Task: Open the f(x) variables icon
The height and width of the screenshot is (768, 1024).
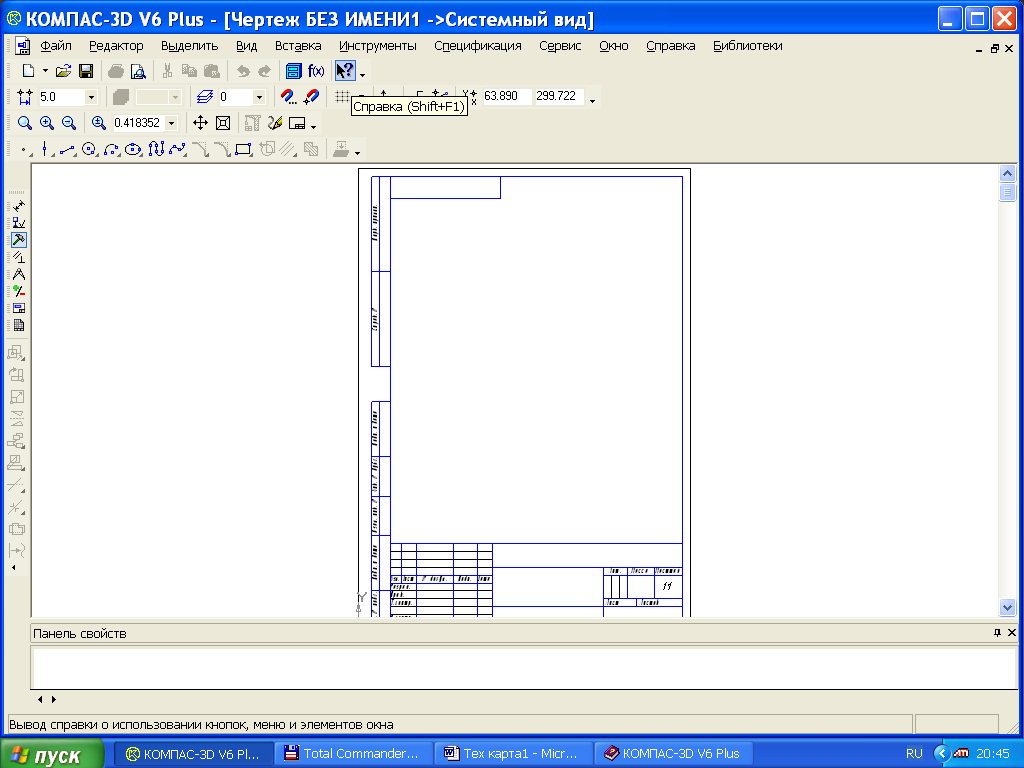Action: (316, 71)
